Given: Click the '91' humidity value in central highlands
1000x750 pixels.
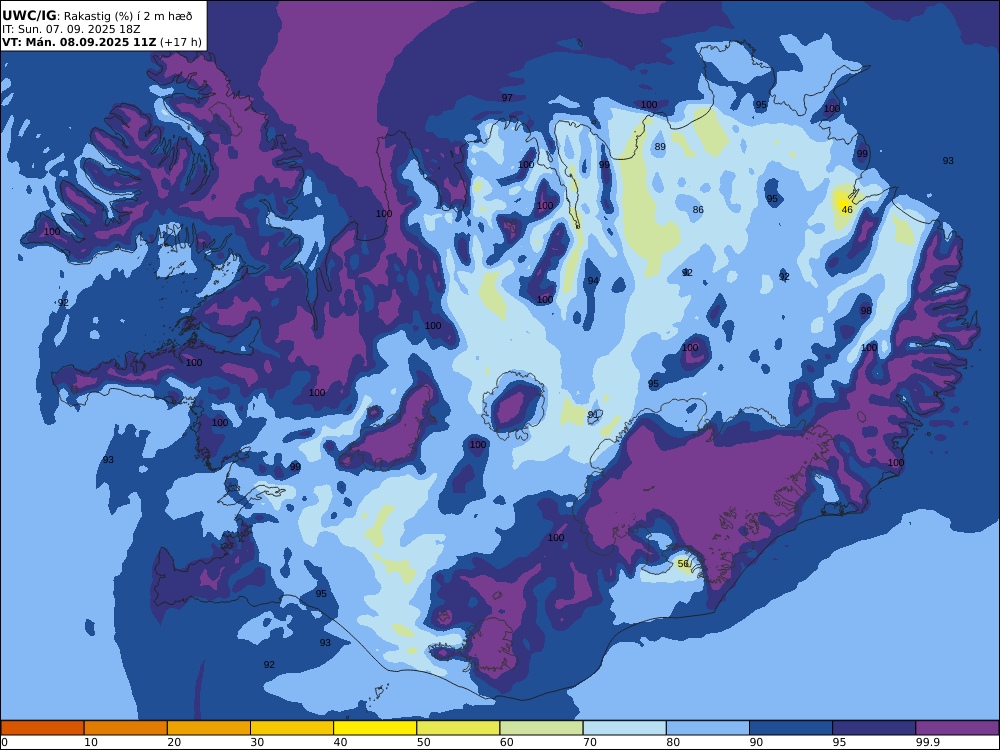Looking at the screenshot, I should tap(593, 415).
